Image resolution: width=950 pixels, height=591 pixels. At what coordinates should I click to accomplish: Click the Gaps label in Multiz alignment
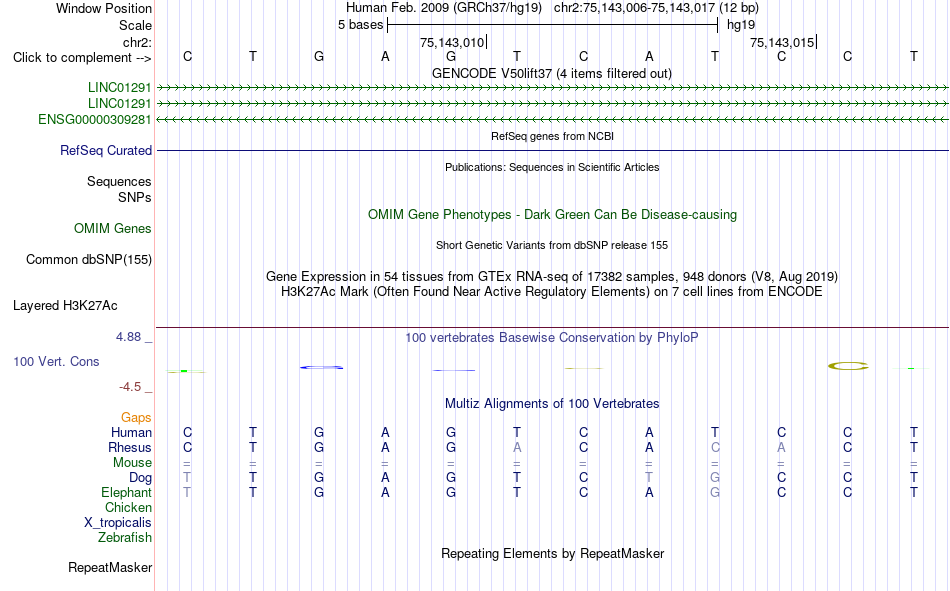pos(136,418)
